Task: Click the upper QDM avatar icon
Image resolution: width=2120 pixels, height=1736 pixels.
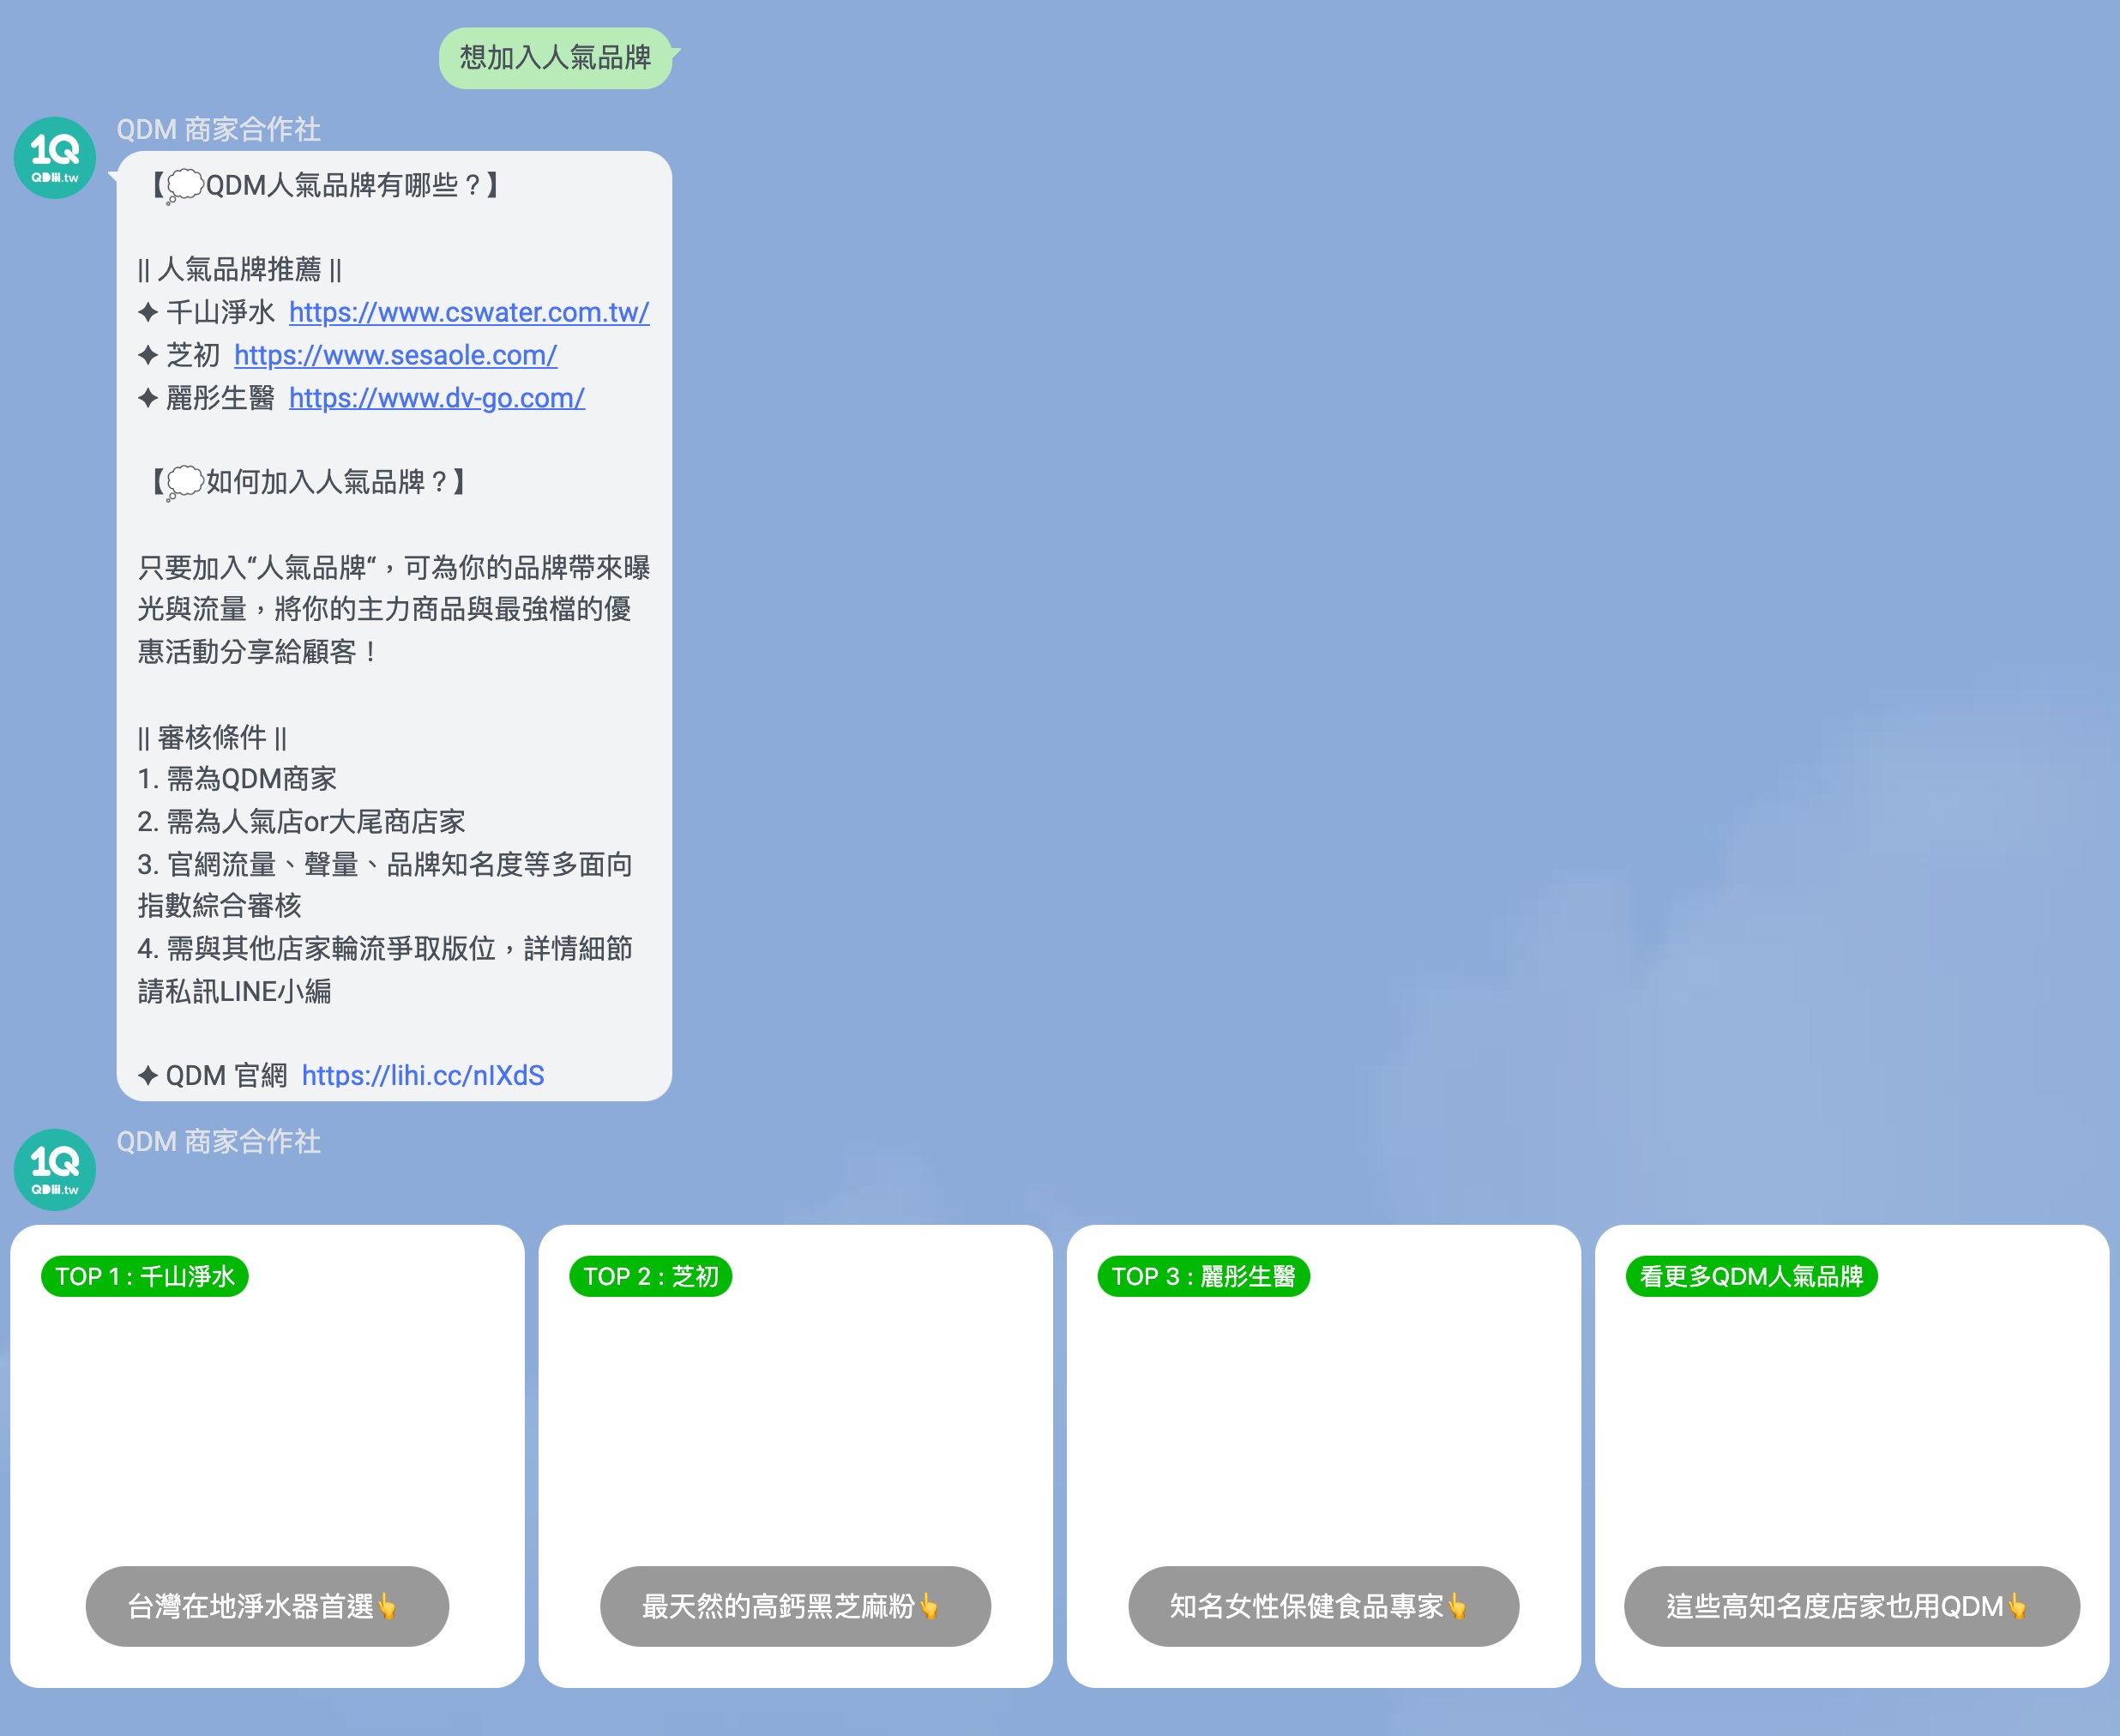Action: (55, 158)
